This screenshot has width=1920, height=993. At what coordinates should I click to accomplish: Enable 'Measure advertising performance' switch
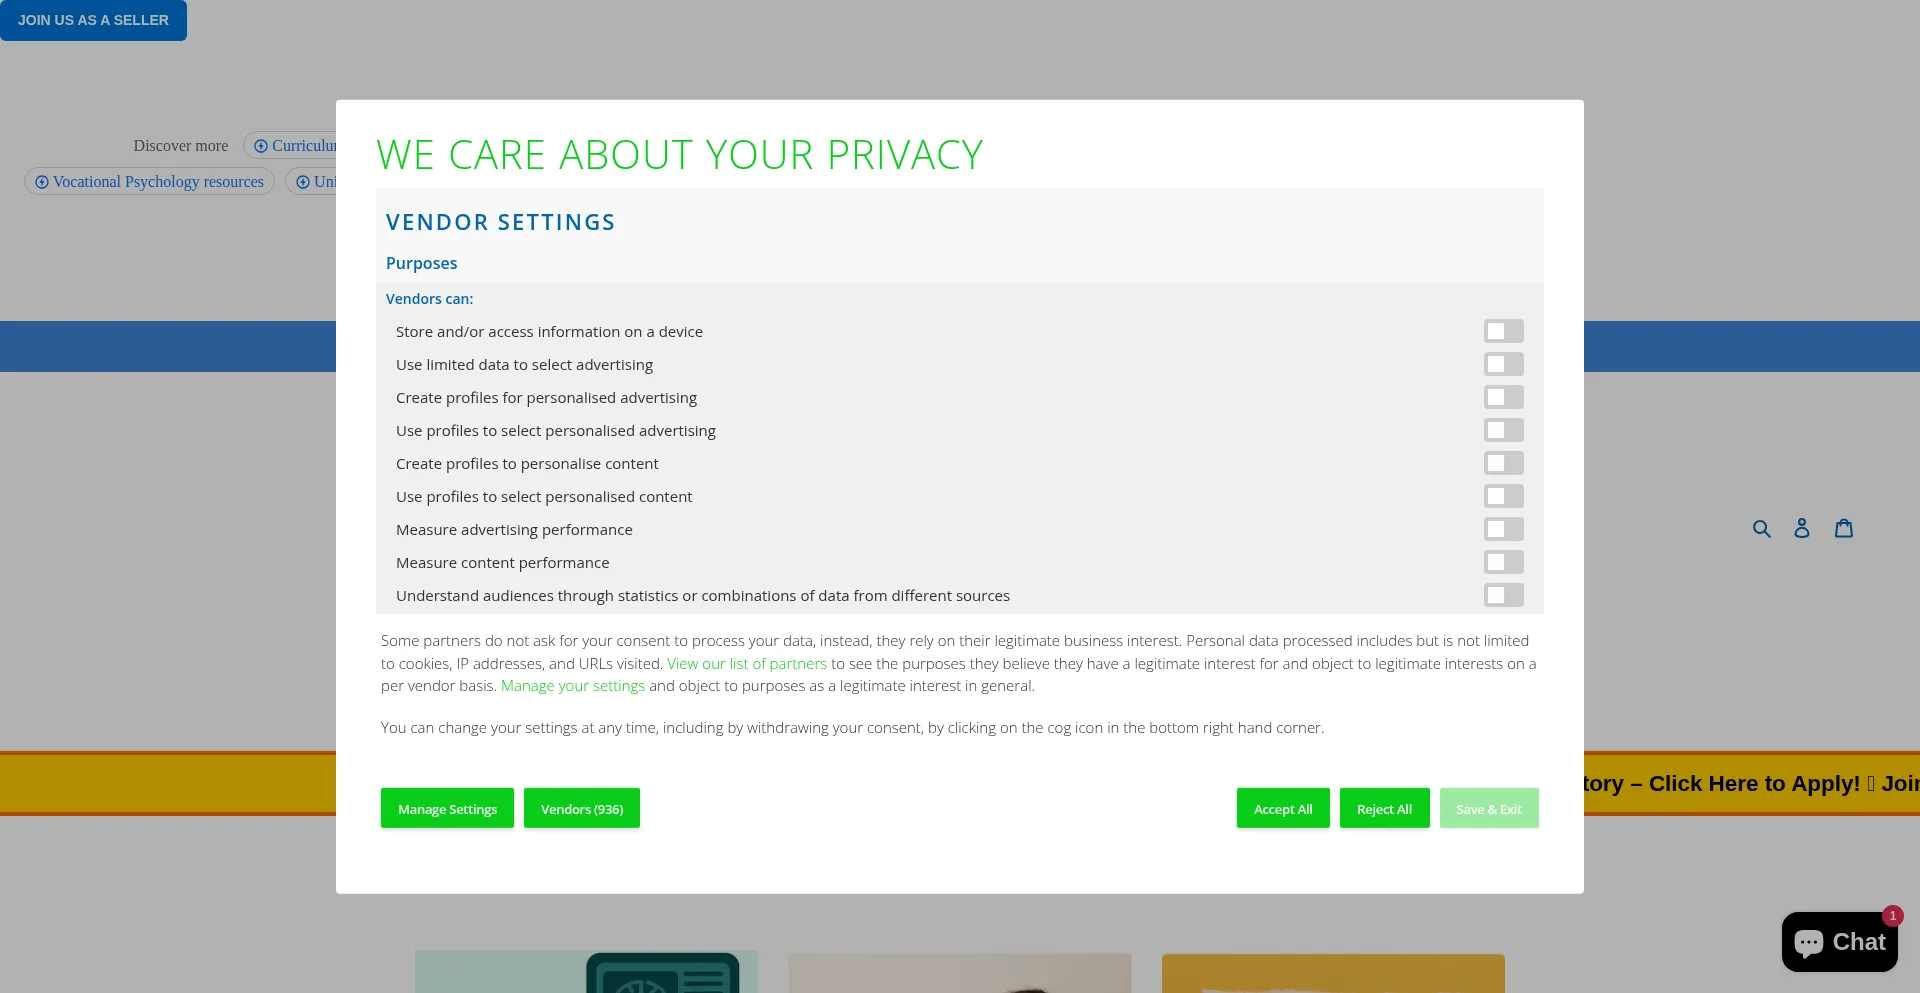[1503, 529]
